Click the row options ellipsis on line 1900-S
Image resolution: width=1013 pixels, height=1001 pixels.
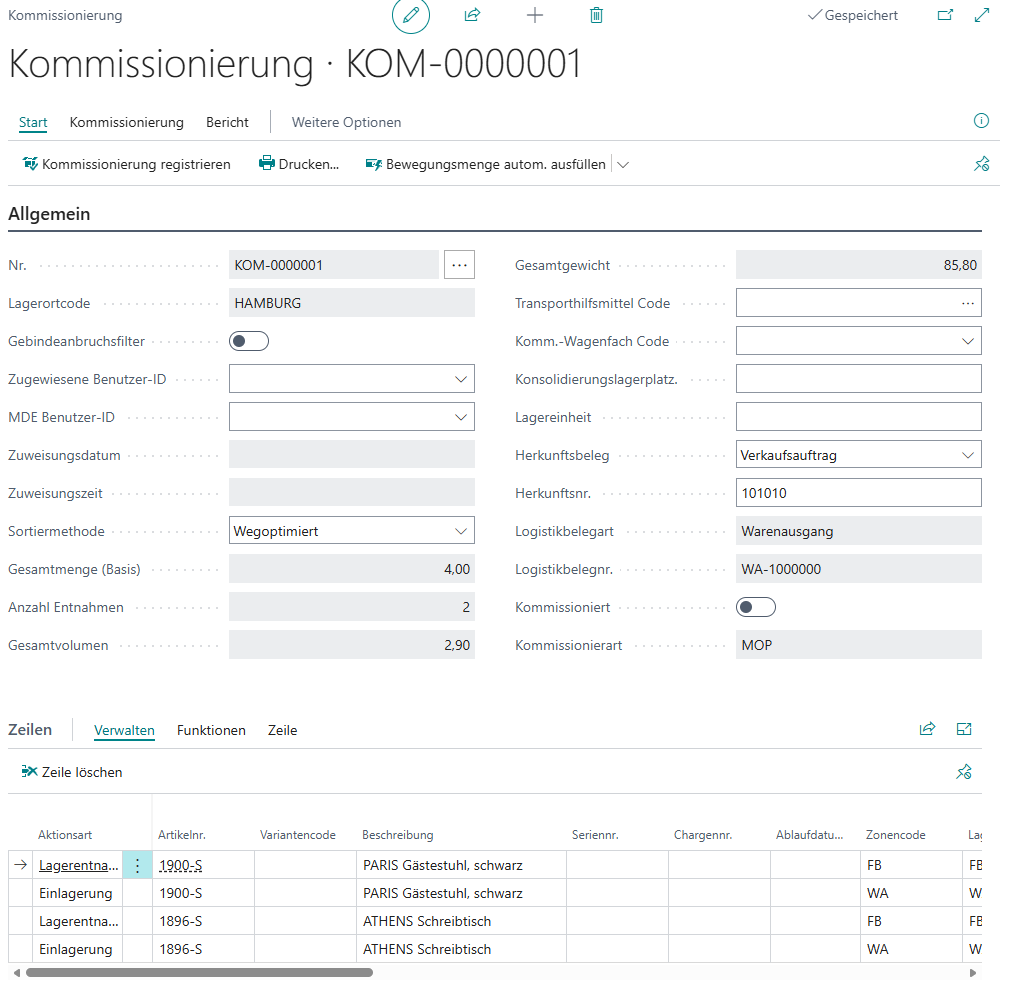coord(136,864)
